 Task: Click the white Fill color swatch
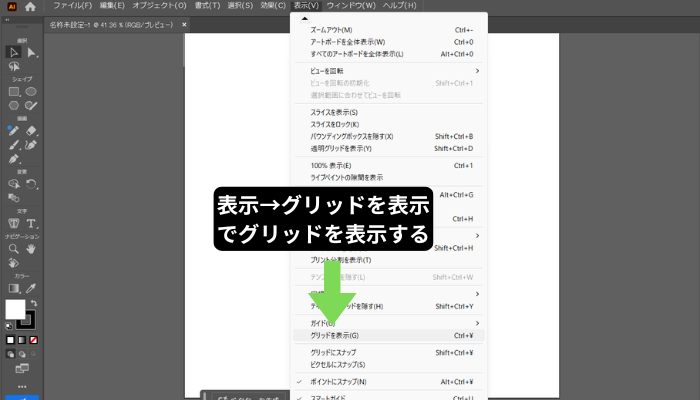[x=15, y=309]
